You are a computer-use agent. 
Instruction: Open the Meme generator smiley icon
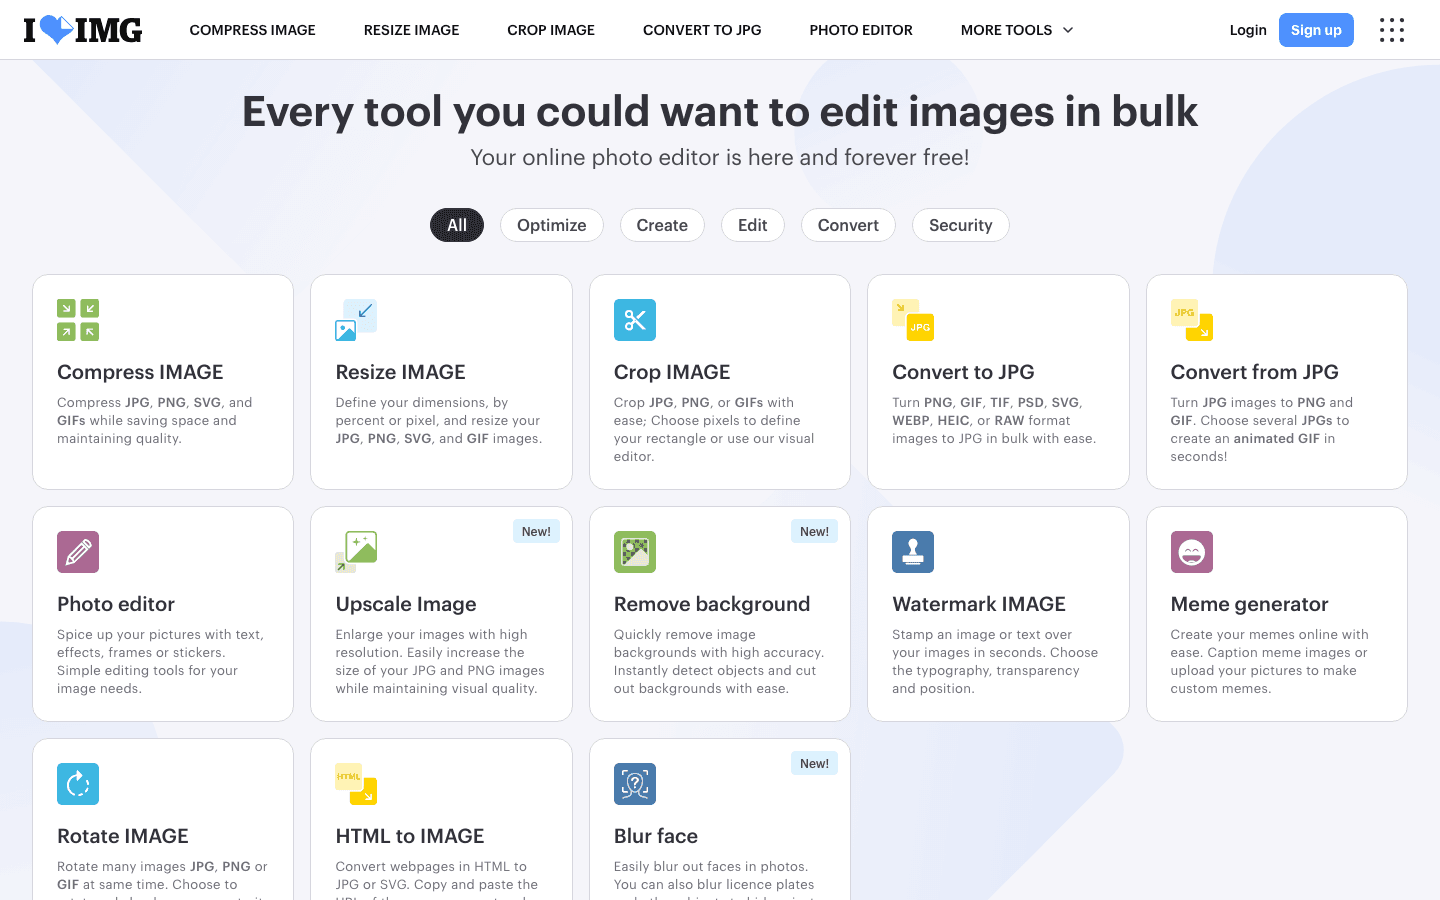tap(1191, 552)
